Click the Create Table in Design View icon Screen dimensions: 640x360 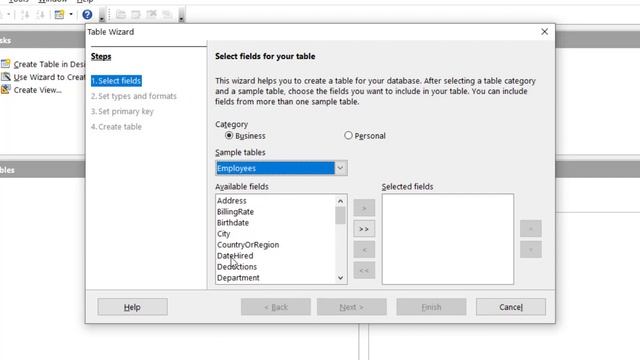pyautogui.click(x=5, y=64)
